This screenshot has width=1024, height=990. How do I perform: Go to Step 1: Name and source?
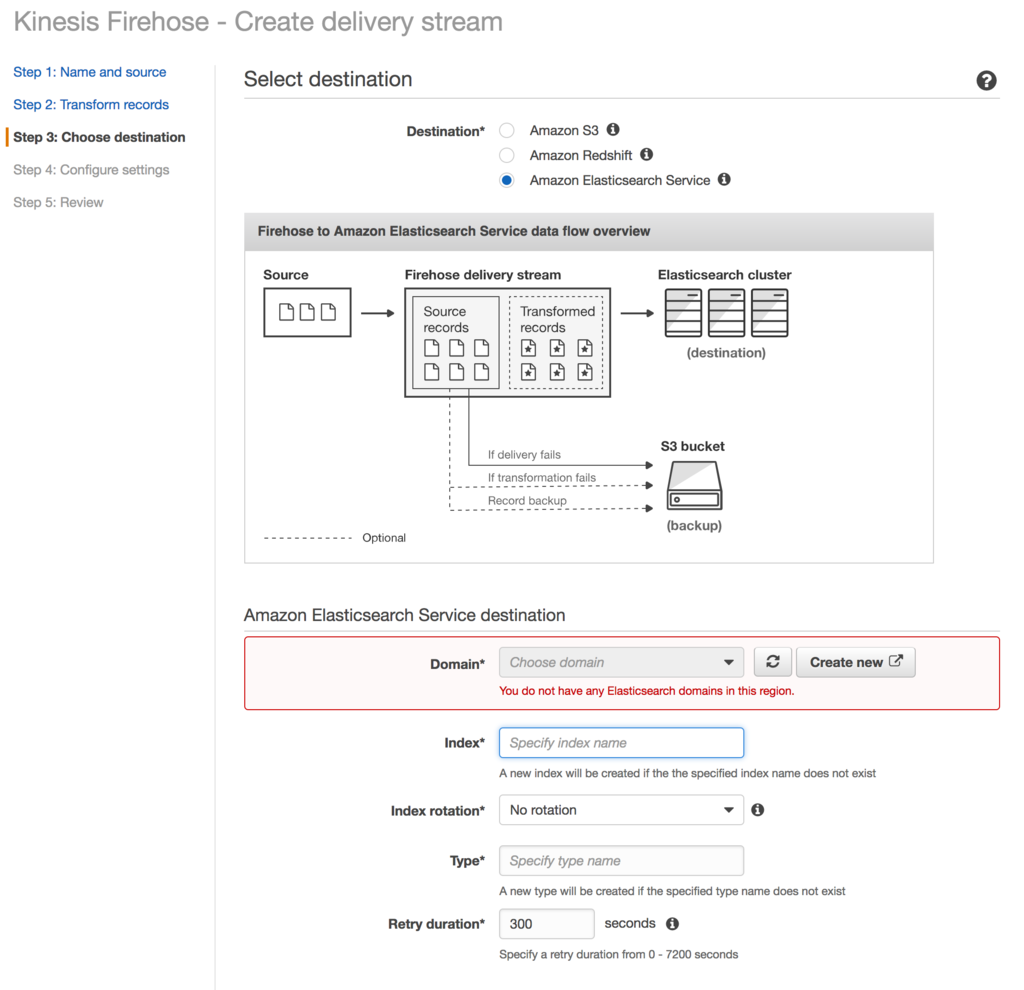click(90, 72)
